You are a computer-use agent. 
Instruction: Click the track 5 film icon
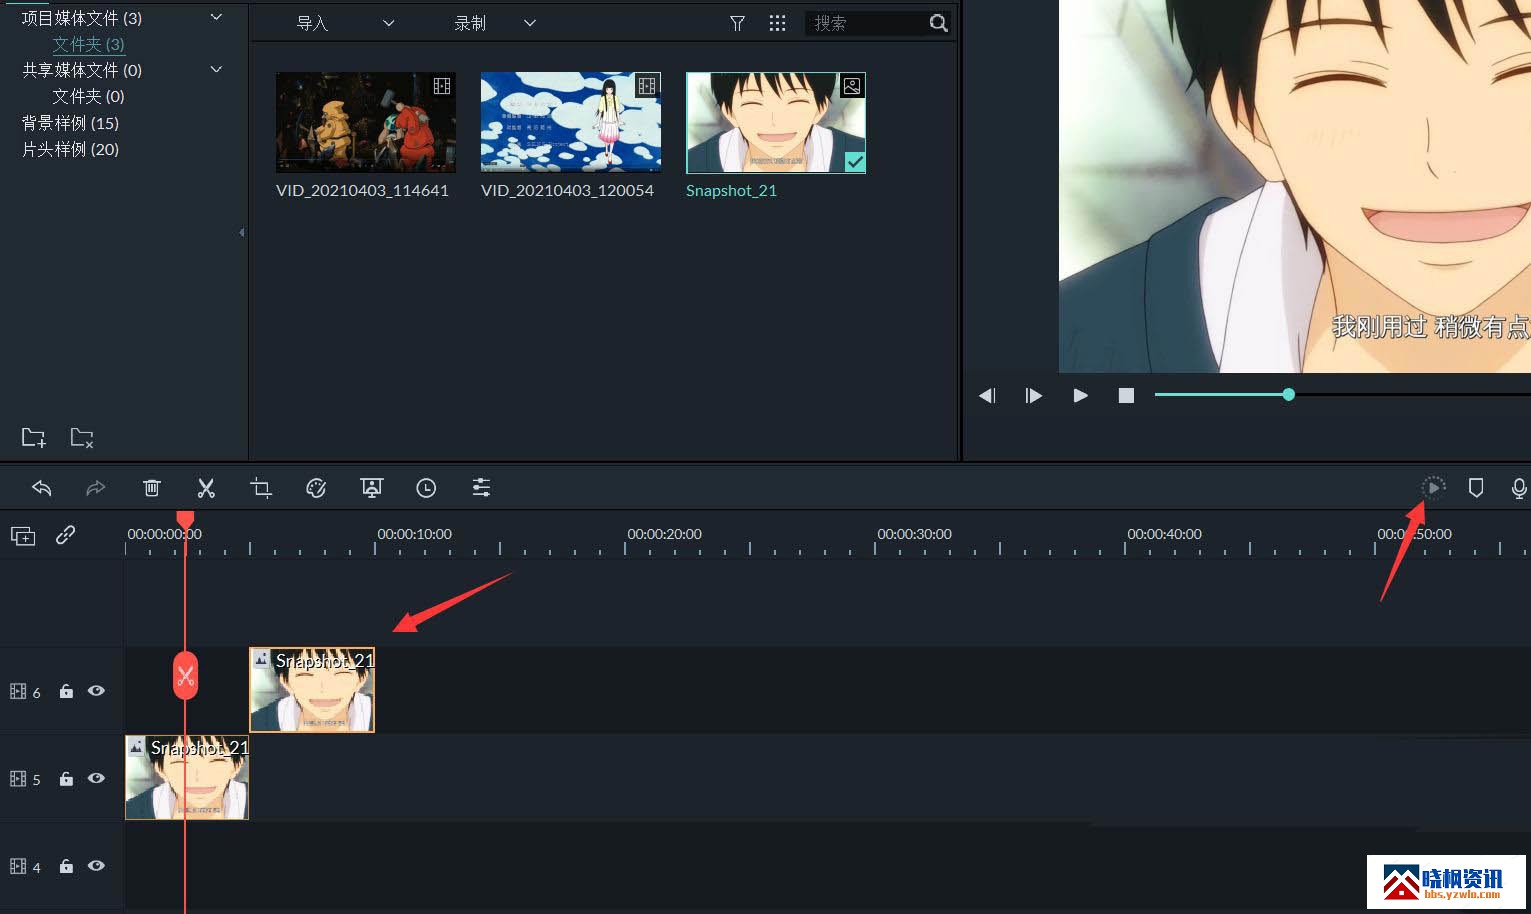(x=18, y=778)
